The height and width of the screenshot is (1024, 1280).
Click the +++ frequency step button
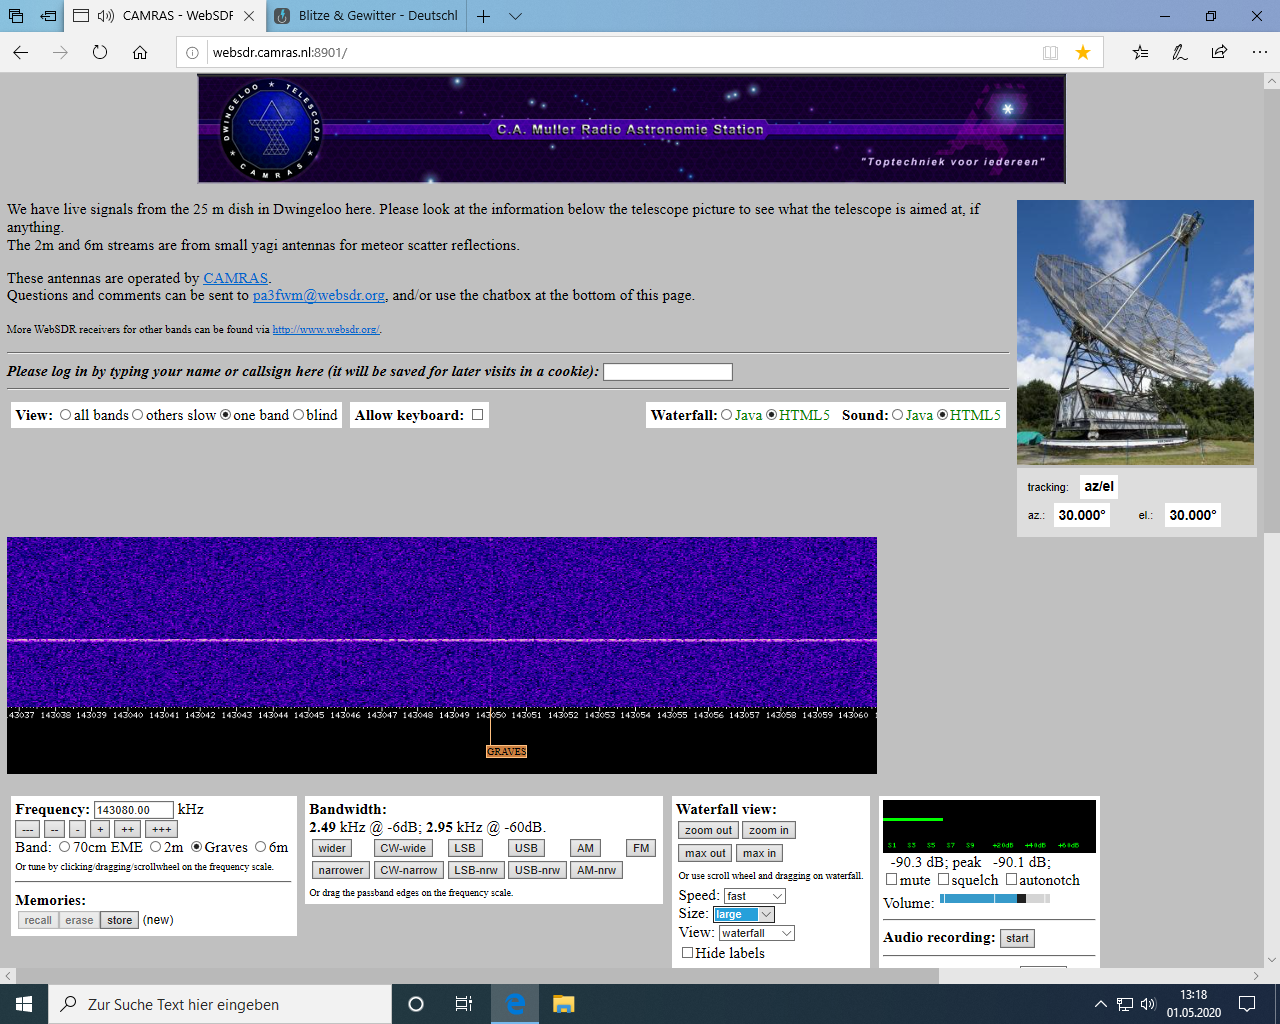(162, 829)
